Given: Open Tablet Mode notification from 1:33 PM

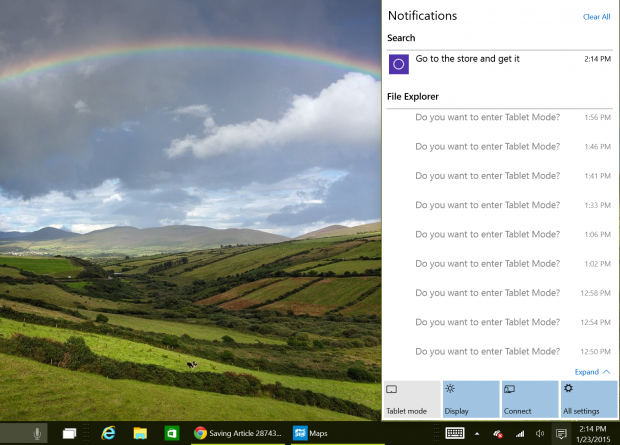Looking at the screenshot, I should (500, 205).
